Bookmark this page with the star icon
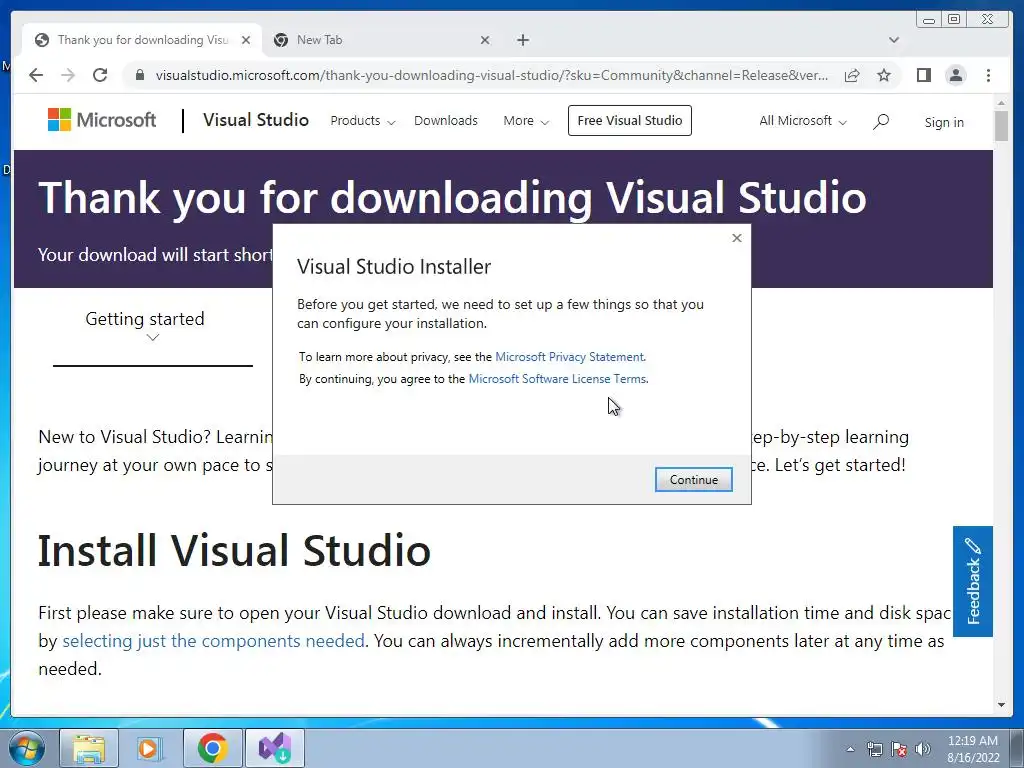This screenshot has height=768, width=1024. coord(884,75)
